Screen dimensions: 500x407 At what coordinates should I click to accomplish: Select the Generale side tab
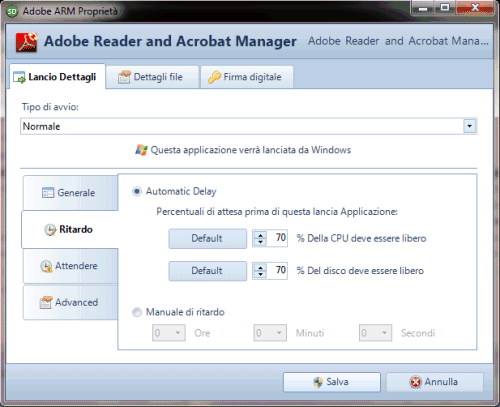point(70,193)
